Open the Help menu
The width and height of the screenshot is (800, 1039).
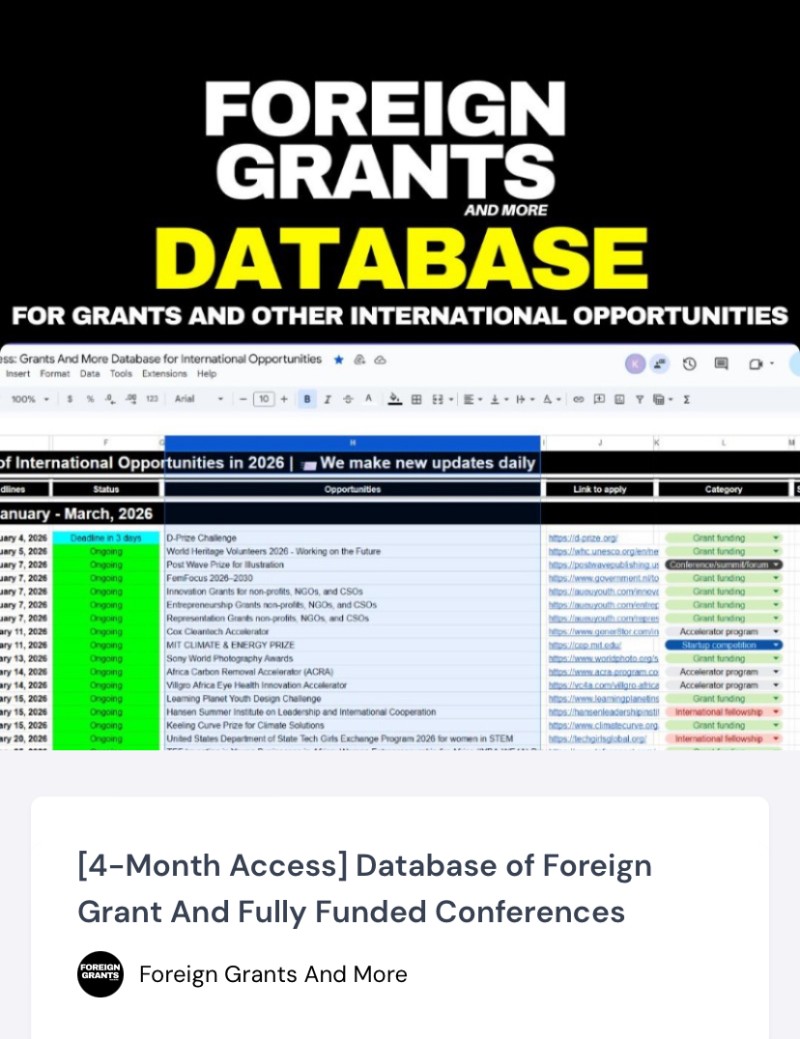(x=207, y=374)
